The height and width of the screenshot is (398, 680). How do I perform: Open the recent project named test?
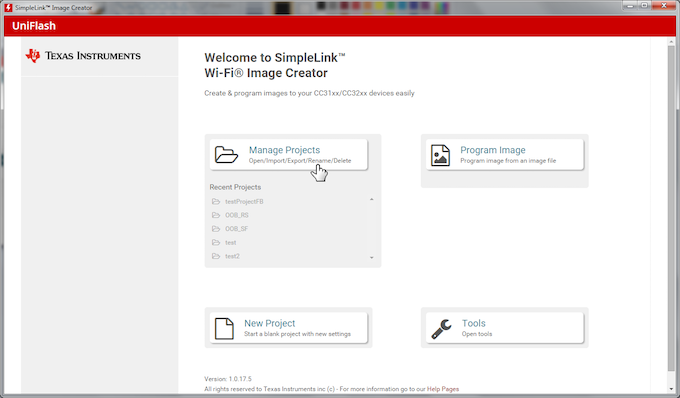pos(231,242)
